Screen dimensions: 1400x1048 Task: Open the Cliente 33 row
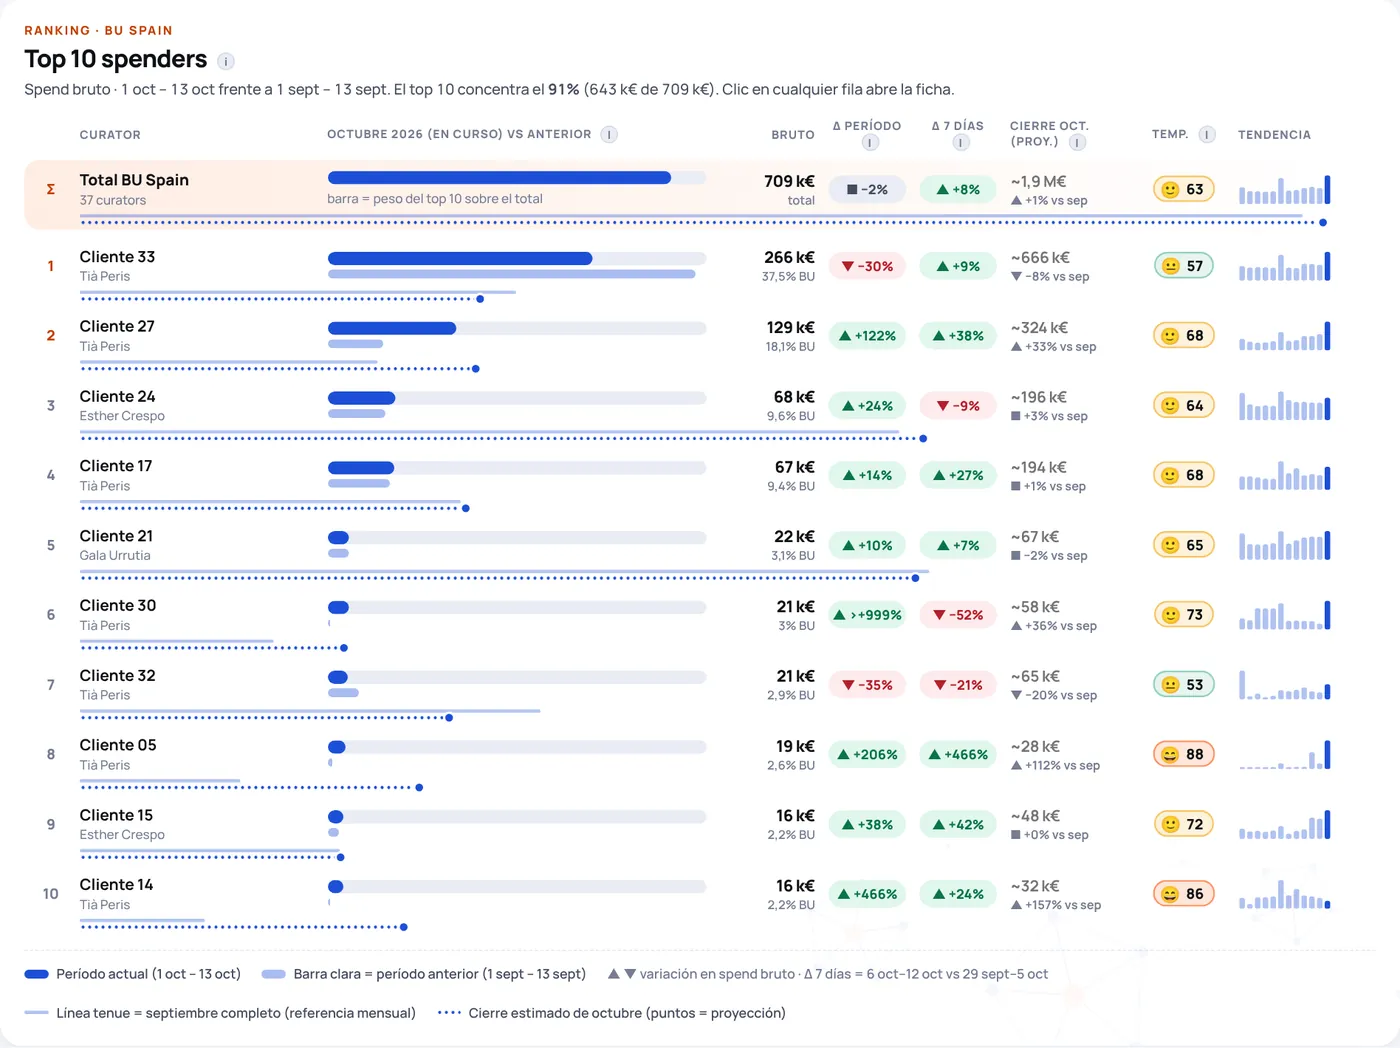tap(700, 272)
